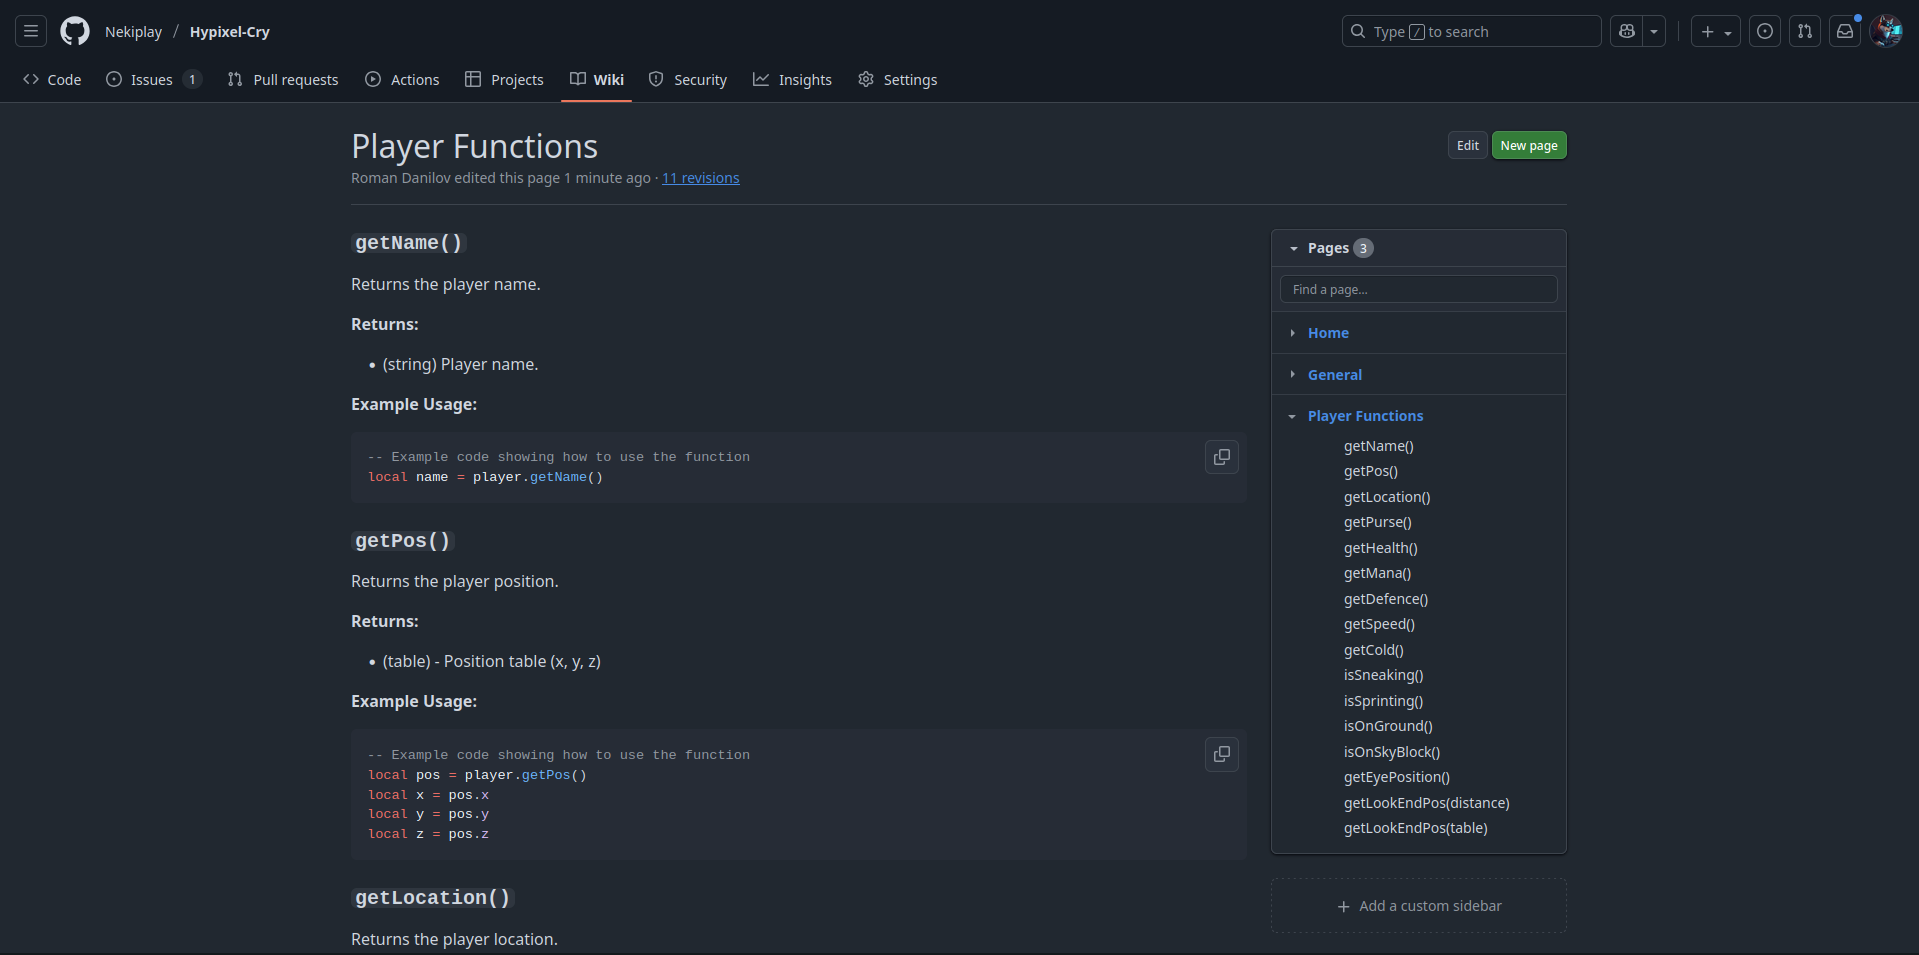This screenshot has height=955, width=1919.
Task: Jump to getLookEndPos(table) section
Action: (1416, 828)
